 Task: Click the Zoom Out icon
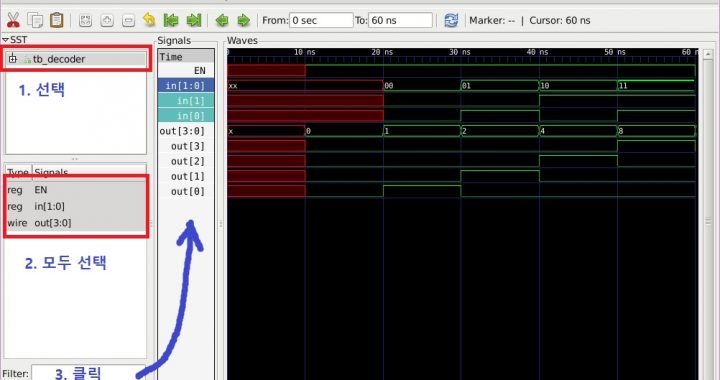point(129,20)
